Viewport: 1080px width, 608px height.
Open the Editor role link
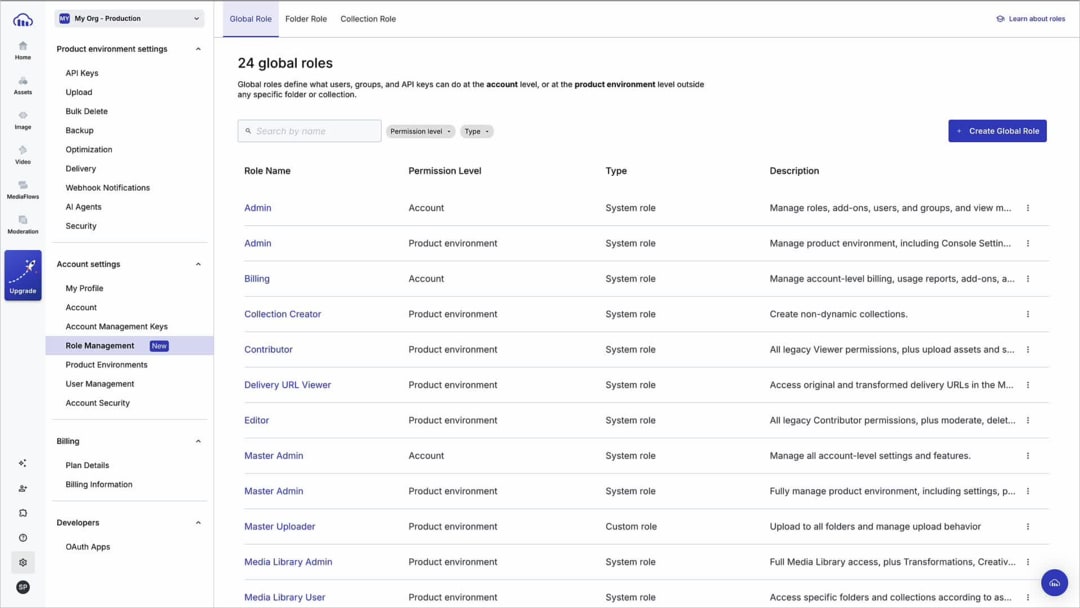[256, 420]
